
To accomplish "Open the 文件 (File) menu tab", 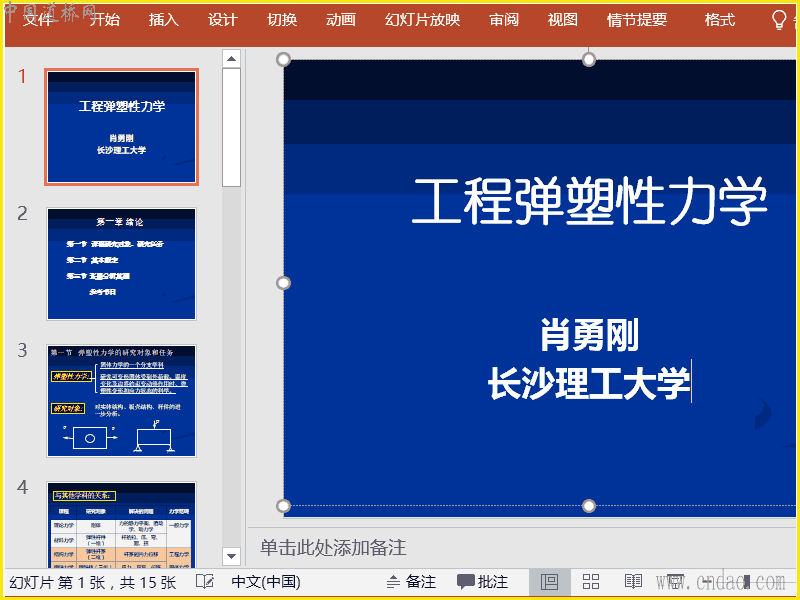I will pyautogui.click(x=37, y=20).
